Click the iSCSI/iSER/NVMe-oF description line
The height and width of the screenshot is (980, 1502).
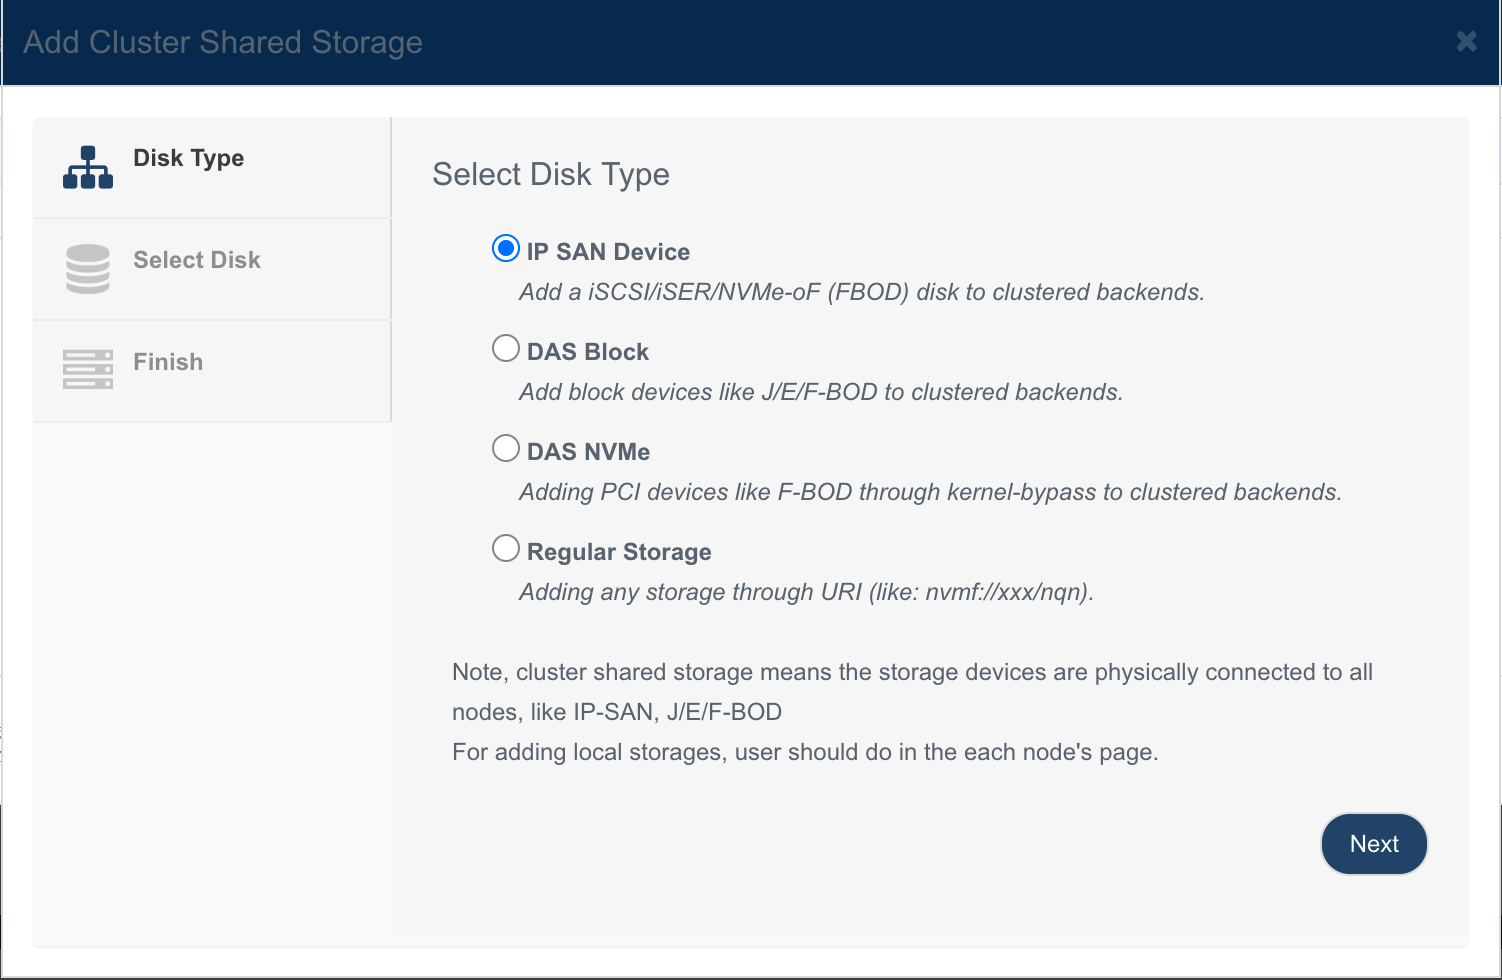(x=862, y=292)
